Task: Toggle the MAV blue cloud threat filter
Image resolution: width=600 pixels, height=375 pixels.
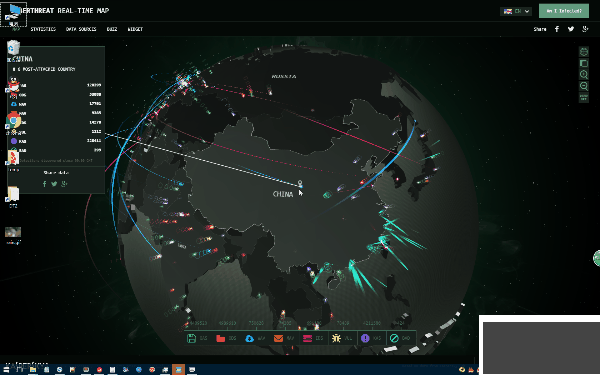Action: [x=255, y=338]
